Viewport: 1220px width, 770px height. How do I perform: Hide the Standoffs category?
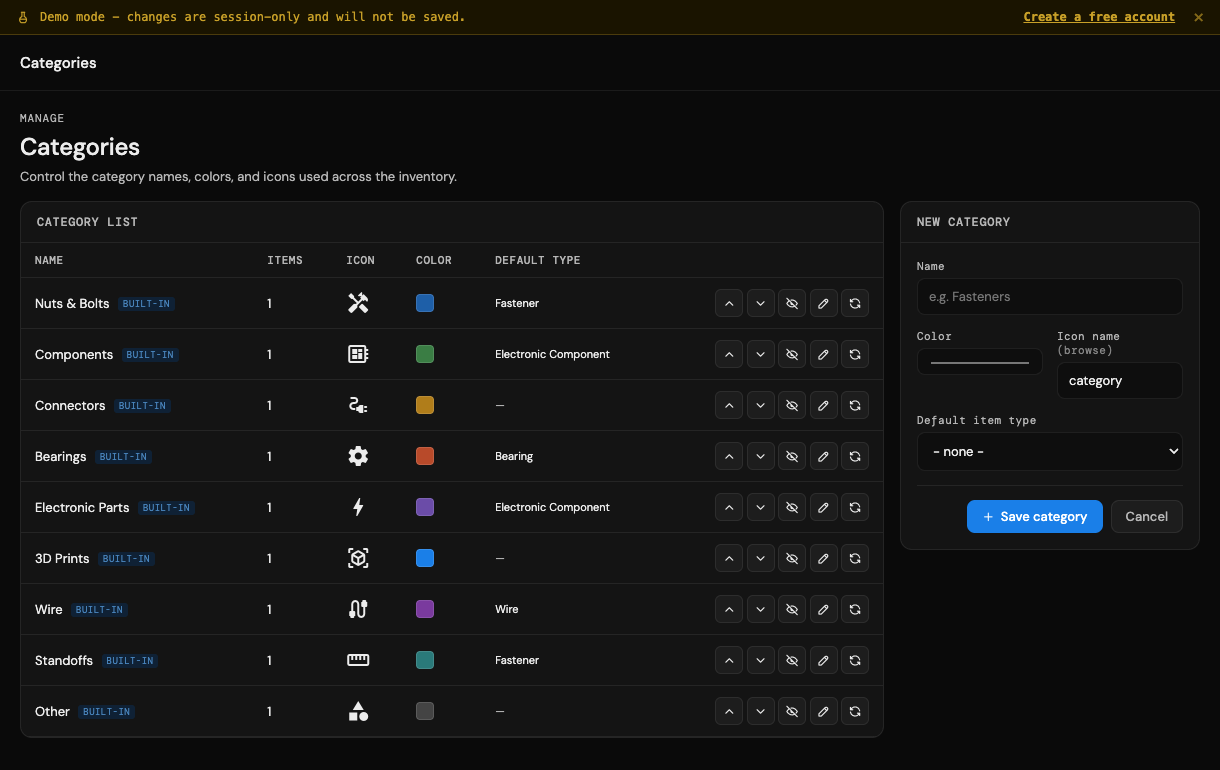[792, 660]
